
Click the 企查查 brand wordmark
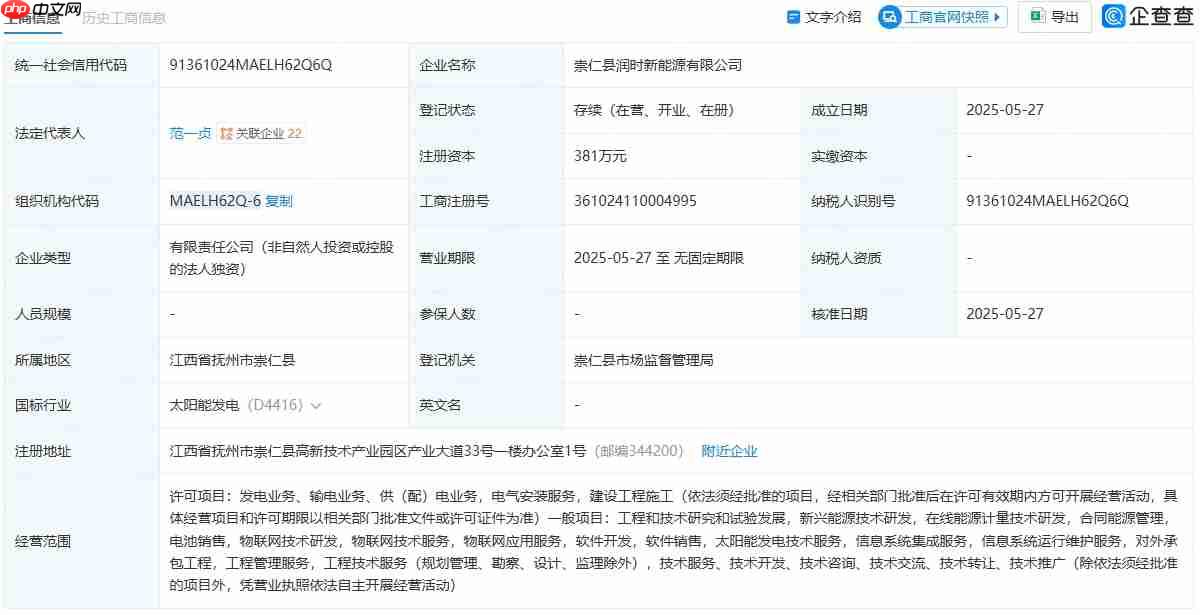click(1160, 15)
